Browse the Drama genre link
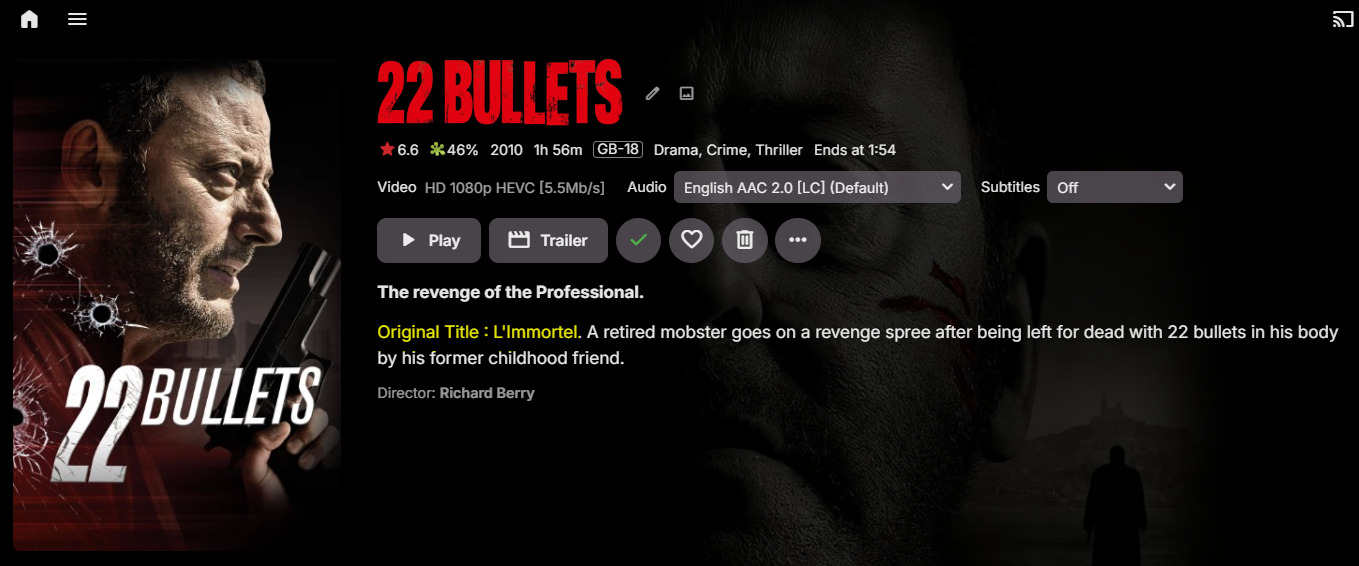The image size is (1359, 566). 676,150
